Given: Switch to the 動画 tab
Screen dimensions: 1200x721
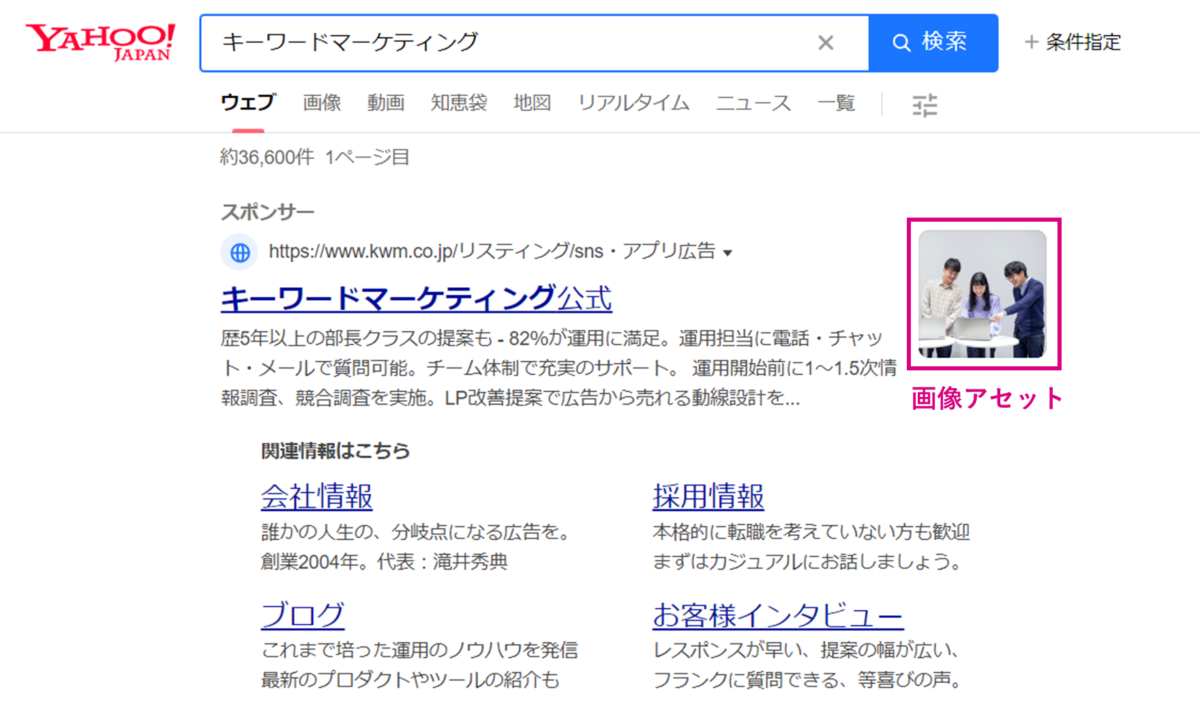Looking at the screenshot, I should [386, 102].
